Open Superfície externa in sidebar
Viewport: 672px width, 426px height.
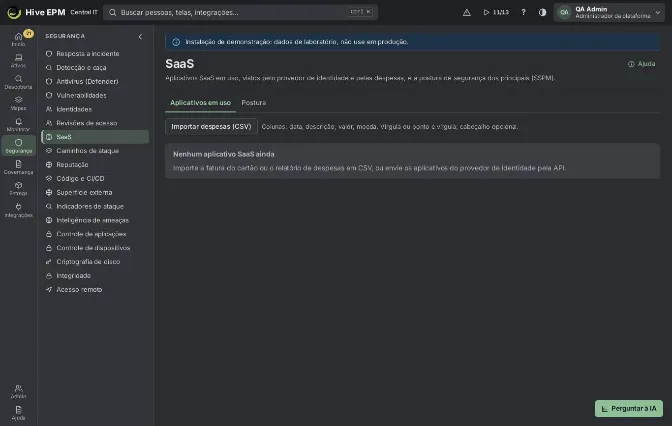95,192
